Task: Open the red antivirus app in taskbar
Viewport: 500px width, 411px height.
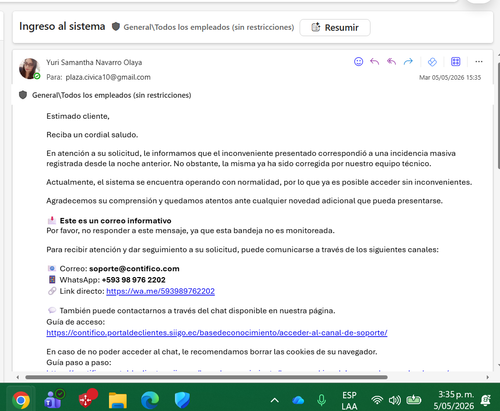Action: point(87,399)
